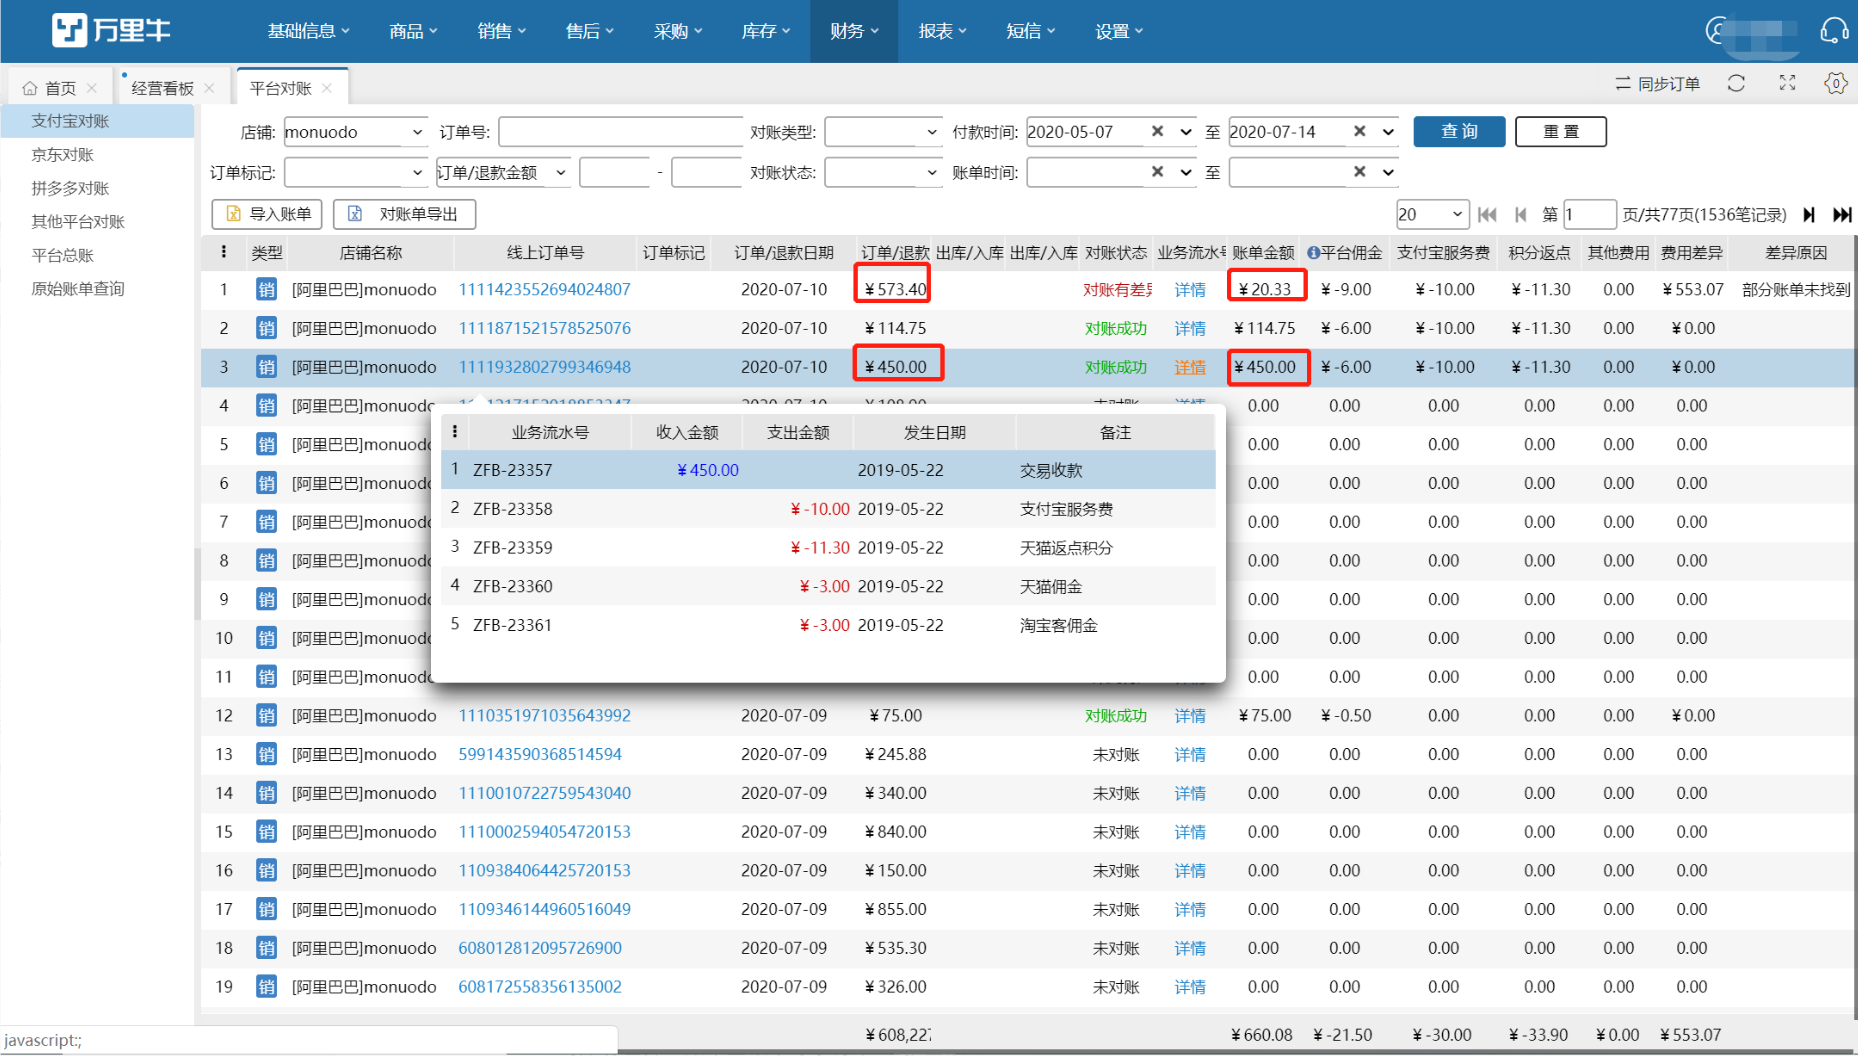Viewport: 1858px width, 1056px height.
Task: Open column options menu in popup table
Action: tap(455, 432)
